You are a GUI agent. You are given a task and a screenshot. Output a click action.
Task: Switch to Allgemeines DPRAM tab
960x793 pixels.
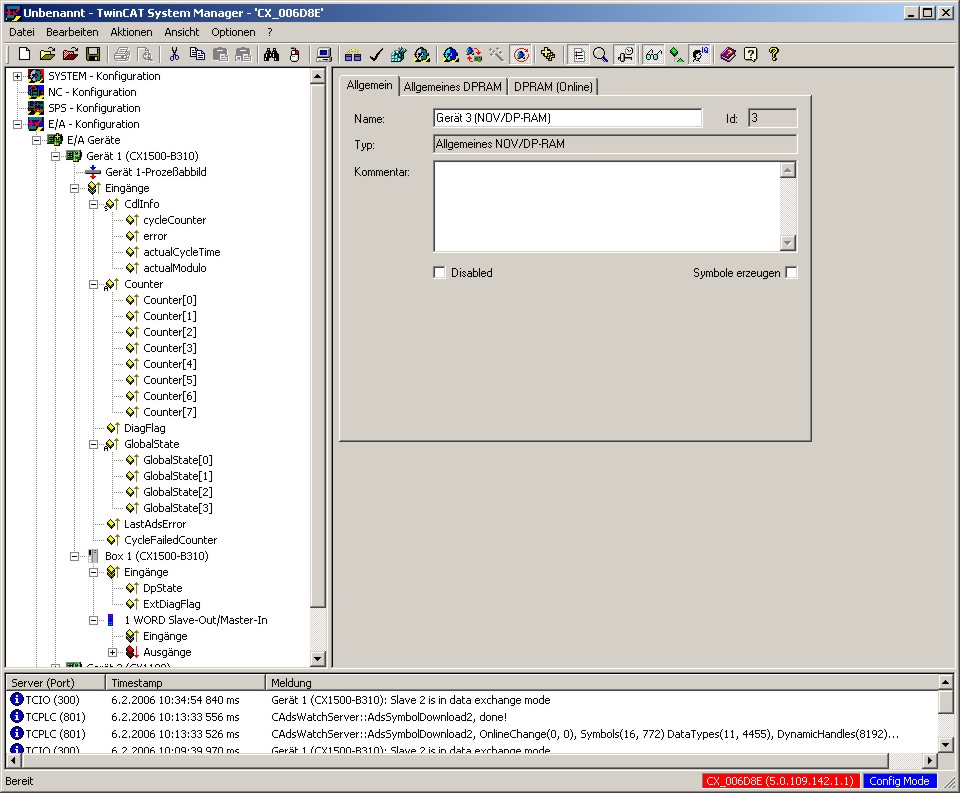click(x=452, y=87)
